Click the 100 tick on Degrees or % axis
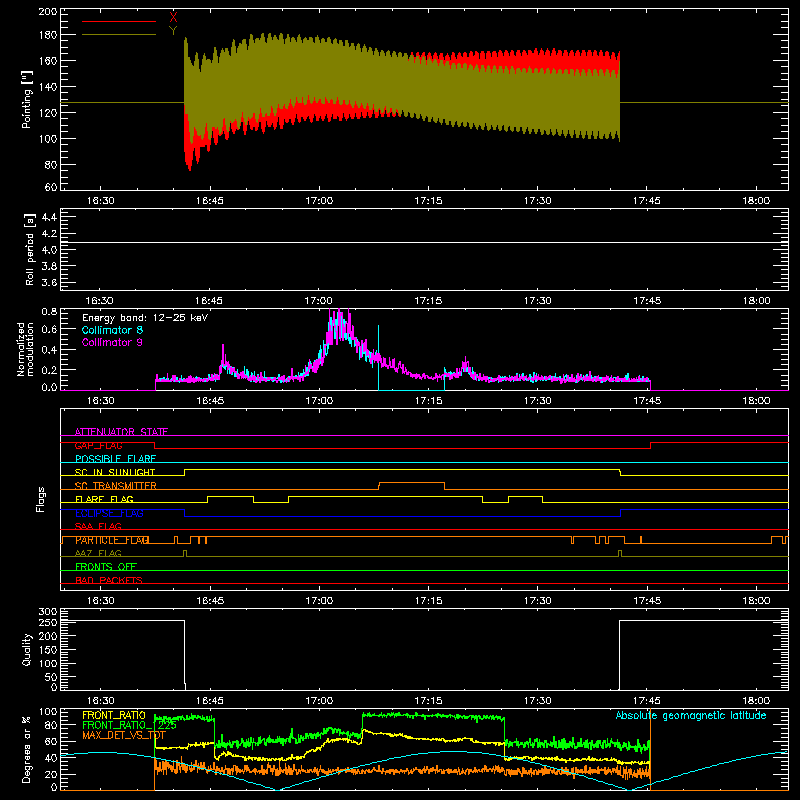 click(x=48, y=712)
